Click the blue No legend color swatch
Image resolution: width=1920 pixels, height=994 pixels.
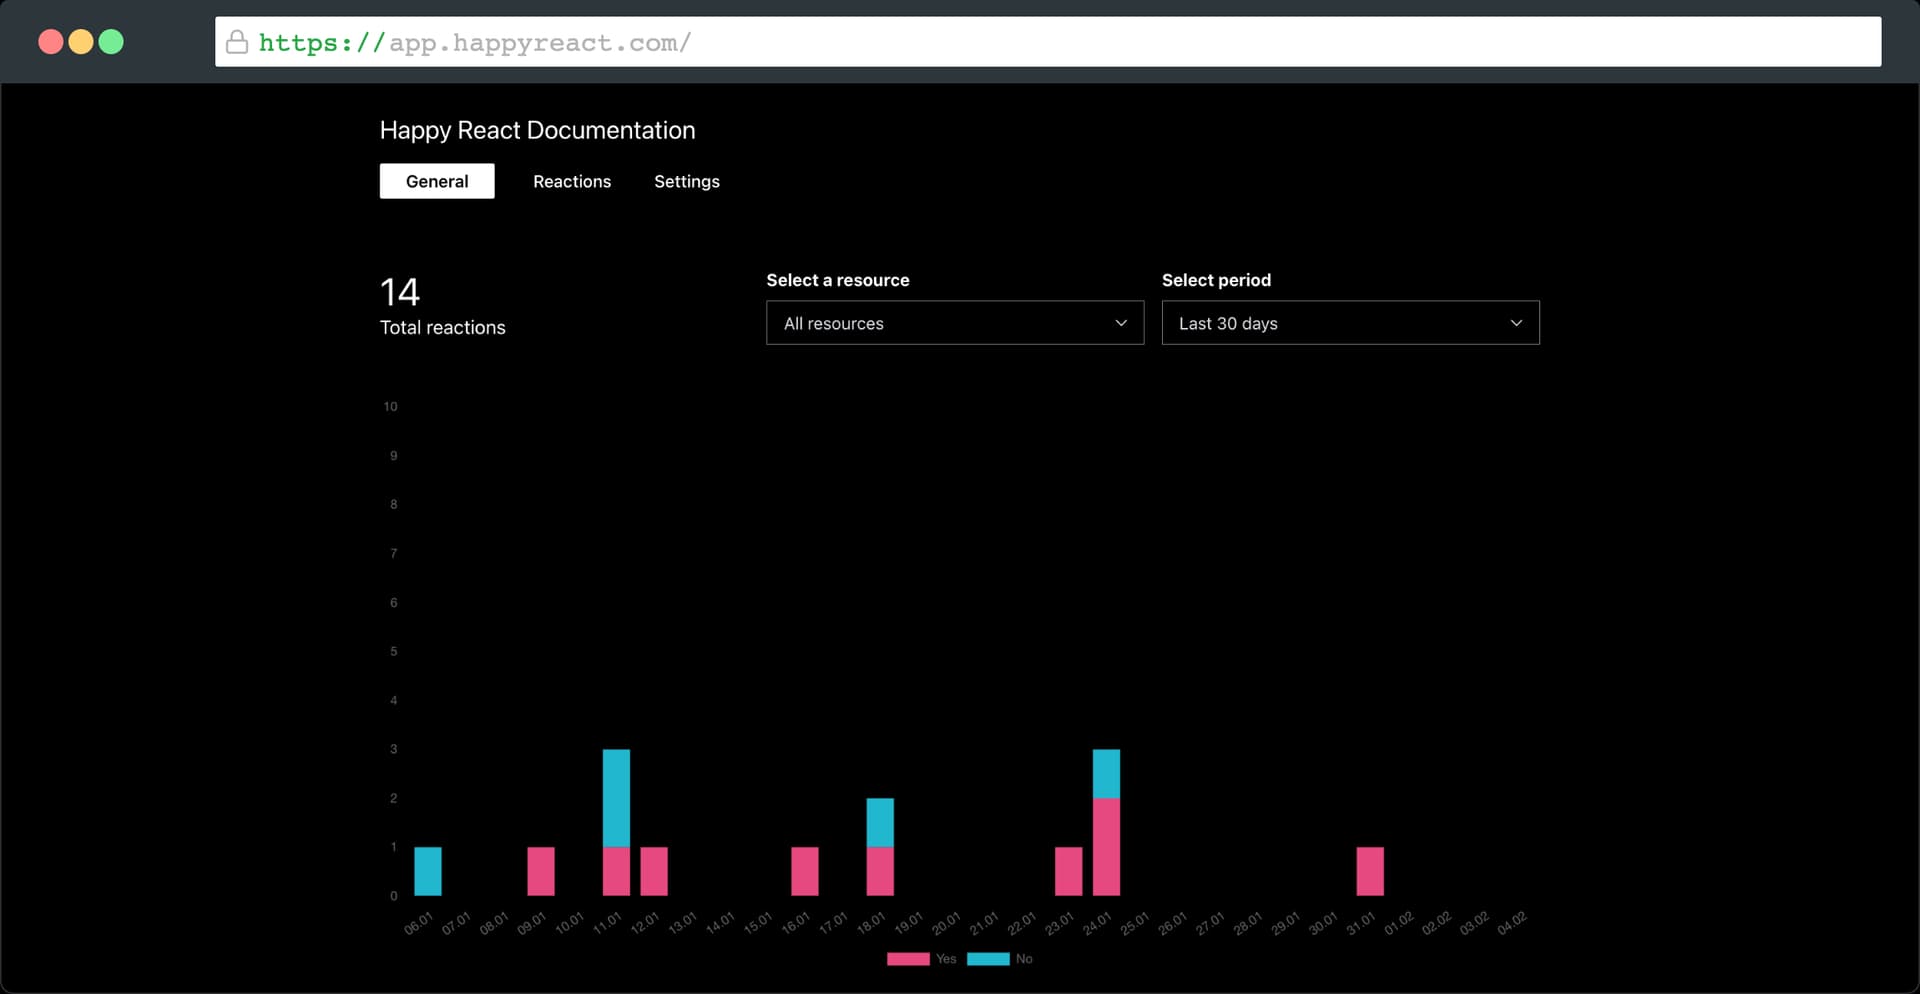click(988, 959)
